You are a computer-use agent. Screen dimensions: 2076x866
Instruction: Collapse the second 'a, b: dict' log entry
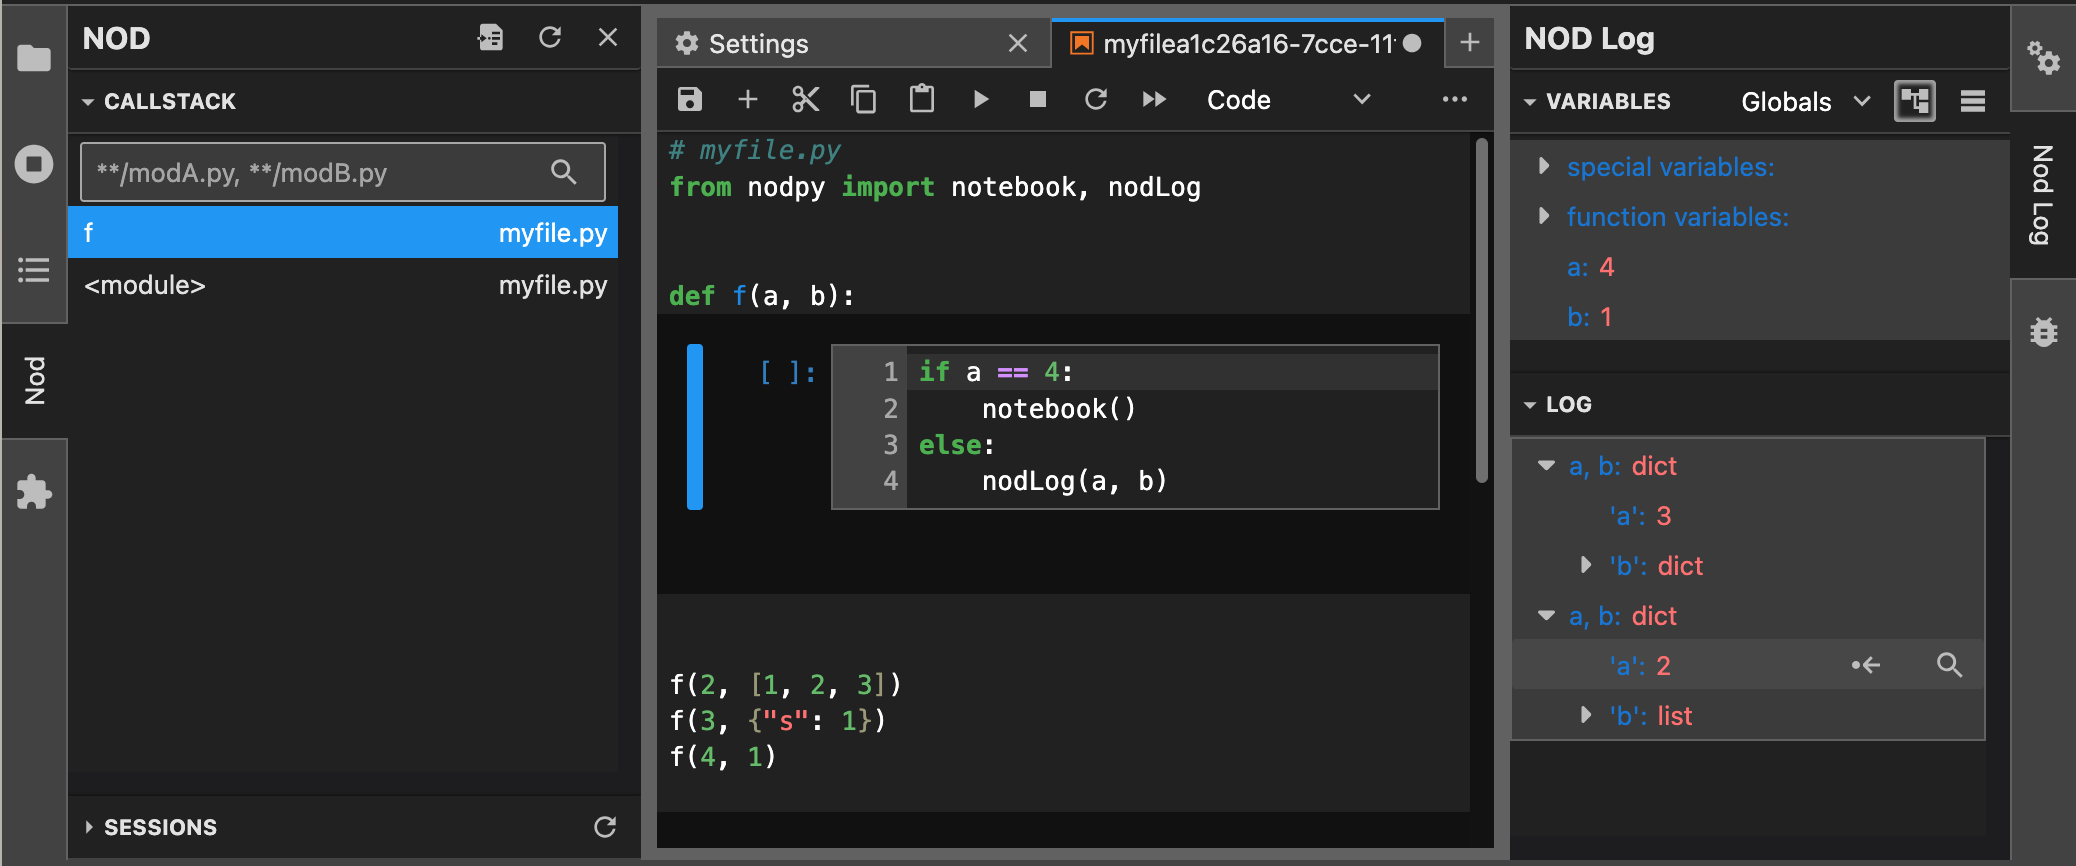point(1547,615)
